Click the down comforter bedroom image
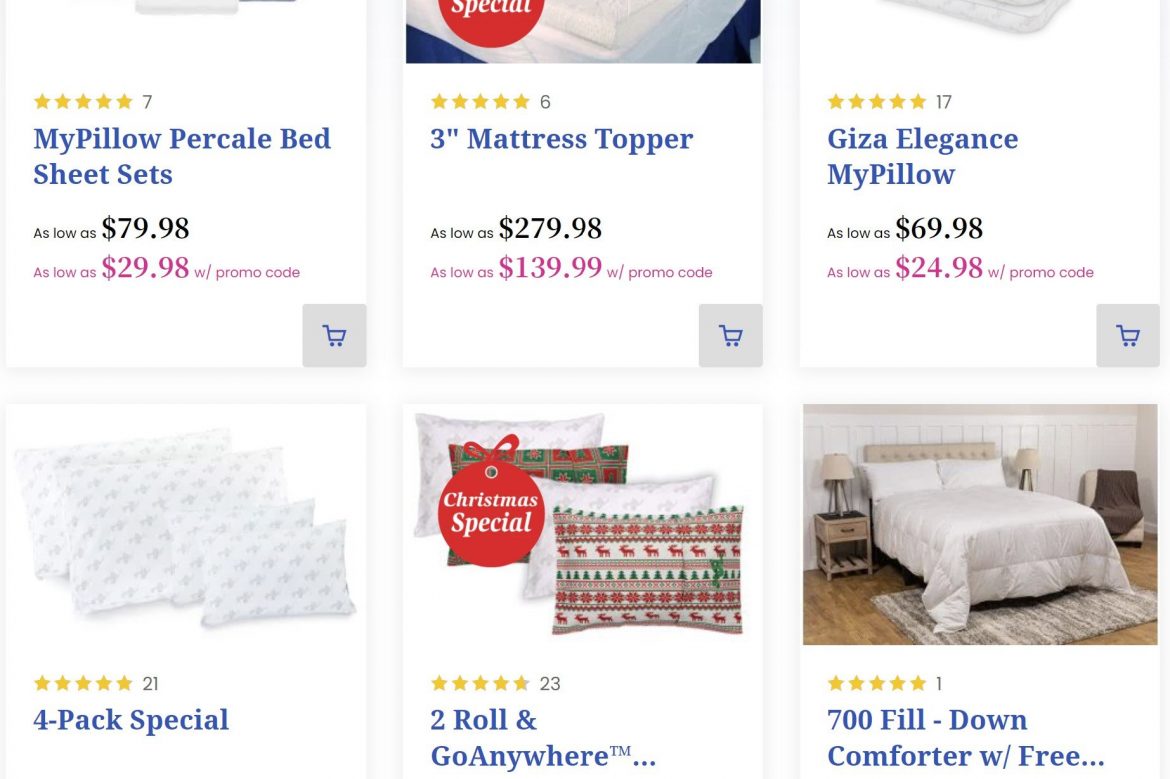Viewport: 1170px width, 779px height. 980,525
